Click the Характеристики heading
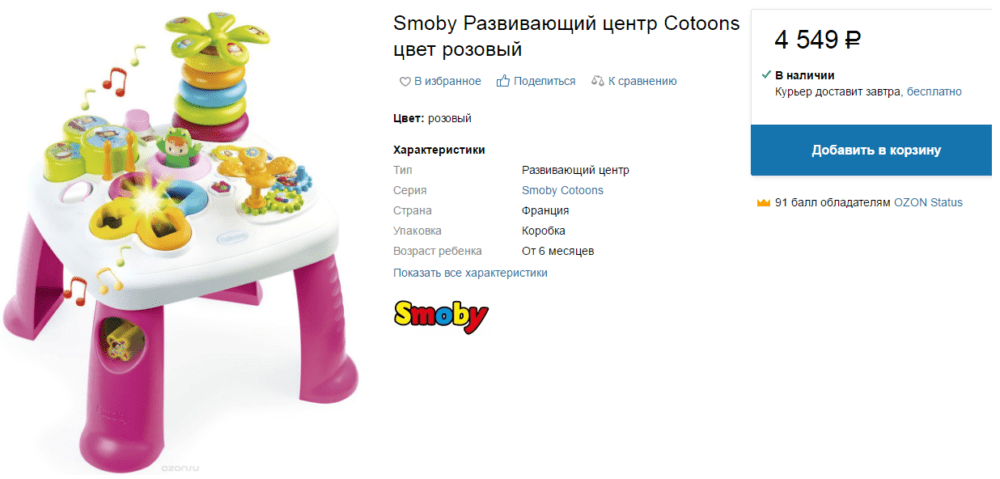Screen dimensions: 1000x479 pos(439,151)
